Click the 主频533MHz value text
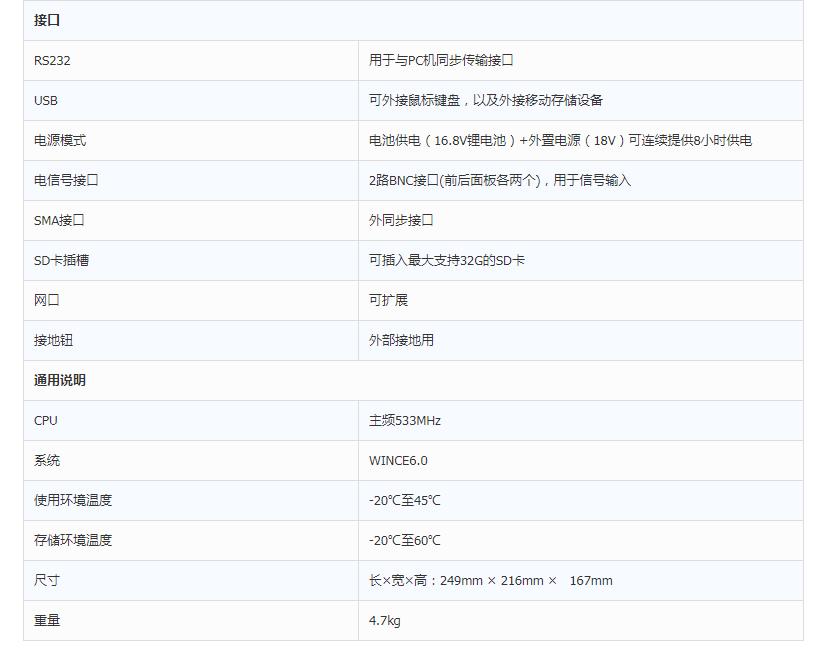830x664 pixels. coord(405,420)
